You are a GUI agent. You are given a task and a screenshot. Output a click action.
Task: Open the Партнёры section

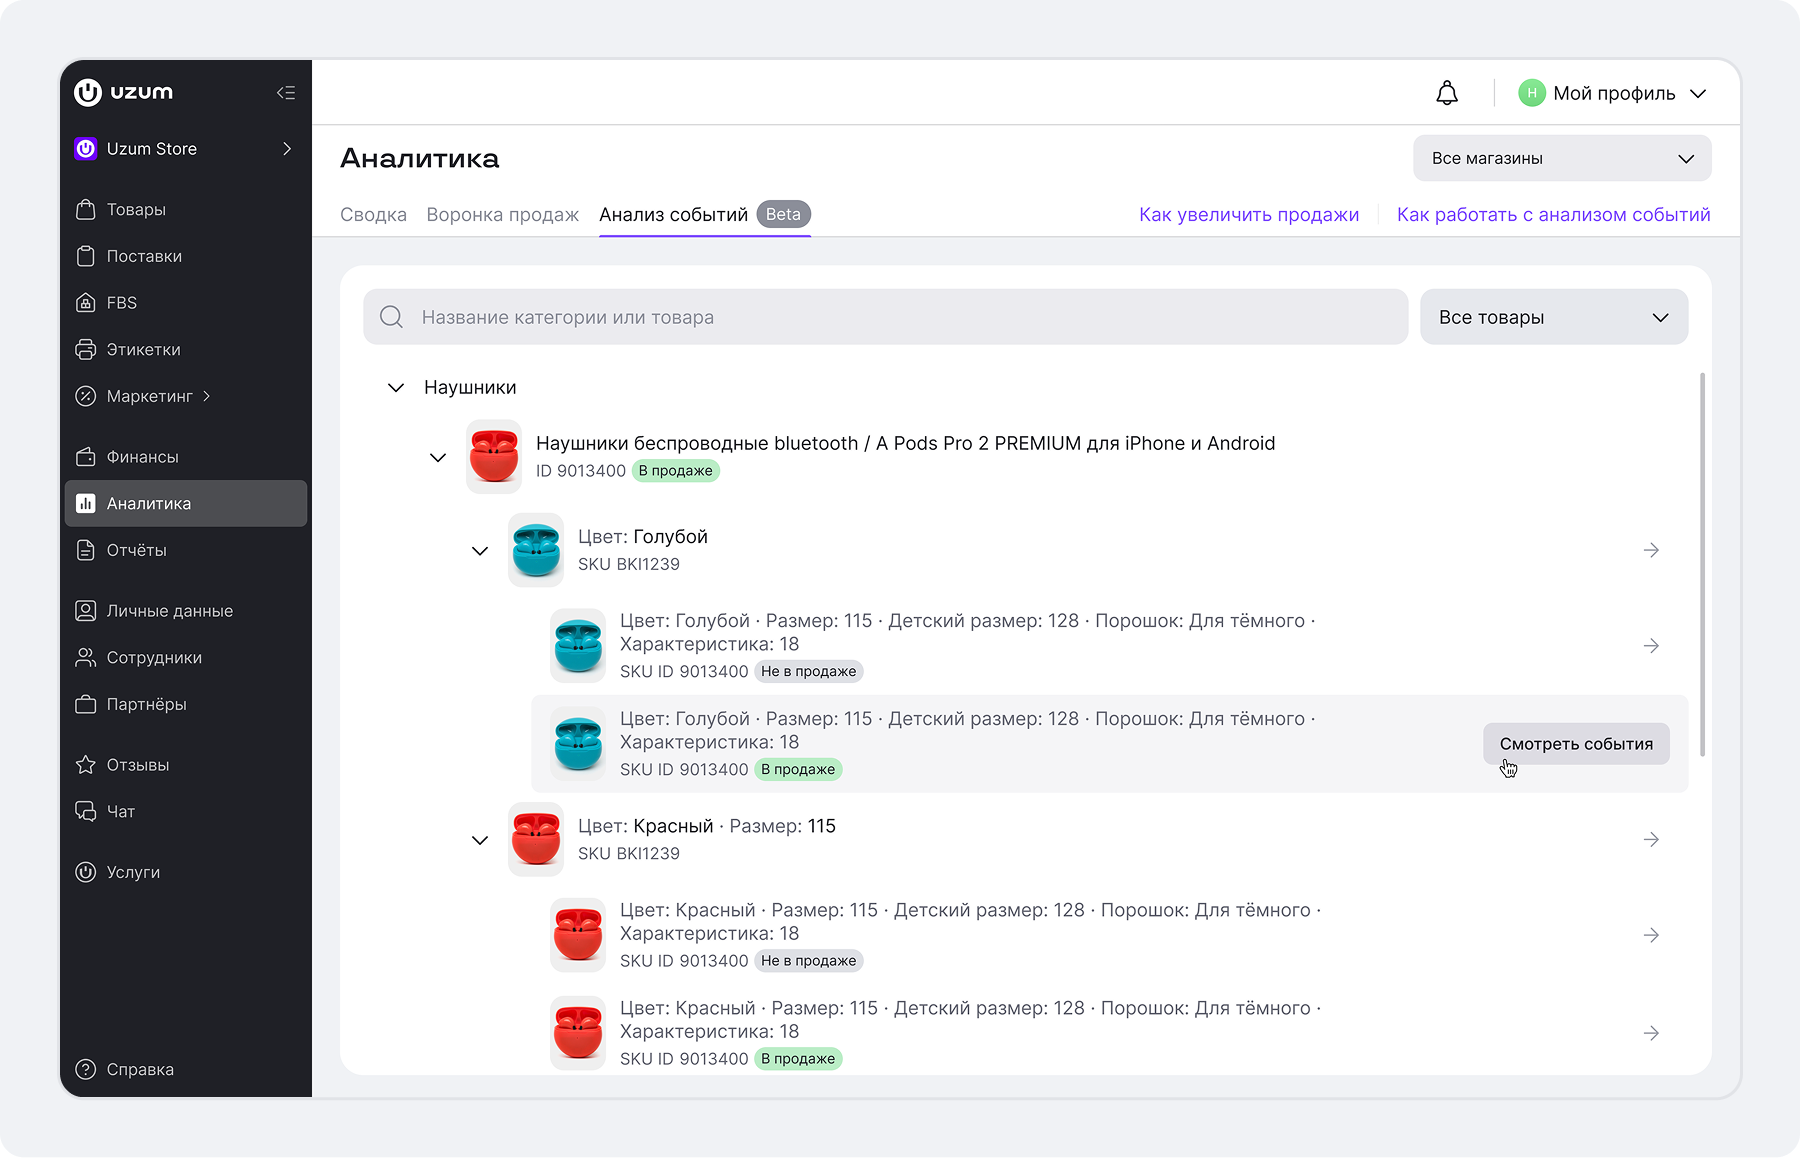186,704
